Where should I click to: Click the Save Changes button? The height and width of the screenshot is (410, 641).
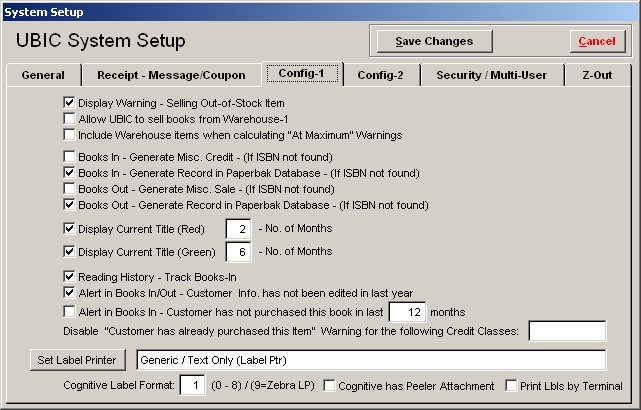click(434, 41)
